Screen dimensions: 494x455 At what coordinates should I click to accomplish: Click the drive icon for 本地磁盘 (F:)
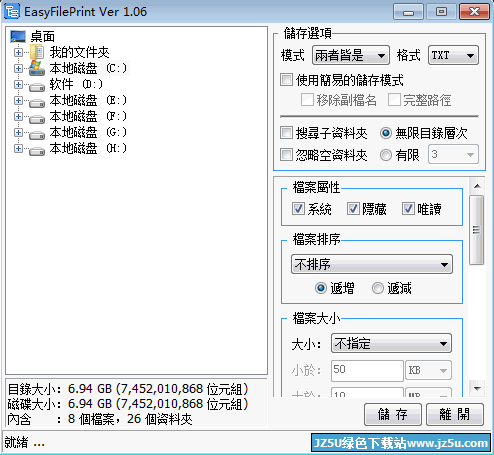[x=37, y=119]
